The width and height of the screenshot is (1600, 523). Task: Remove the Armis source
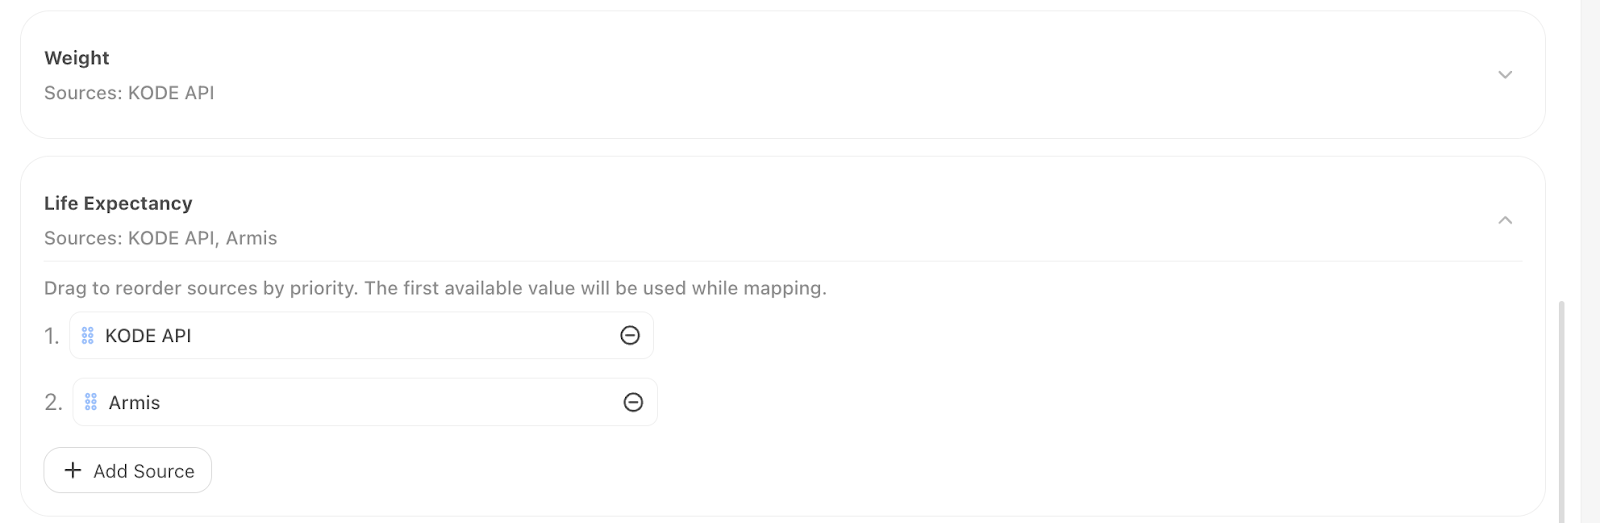633,402
